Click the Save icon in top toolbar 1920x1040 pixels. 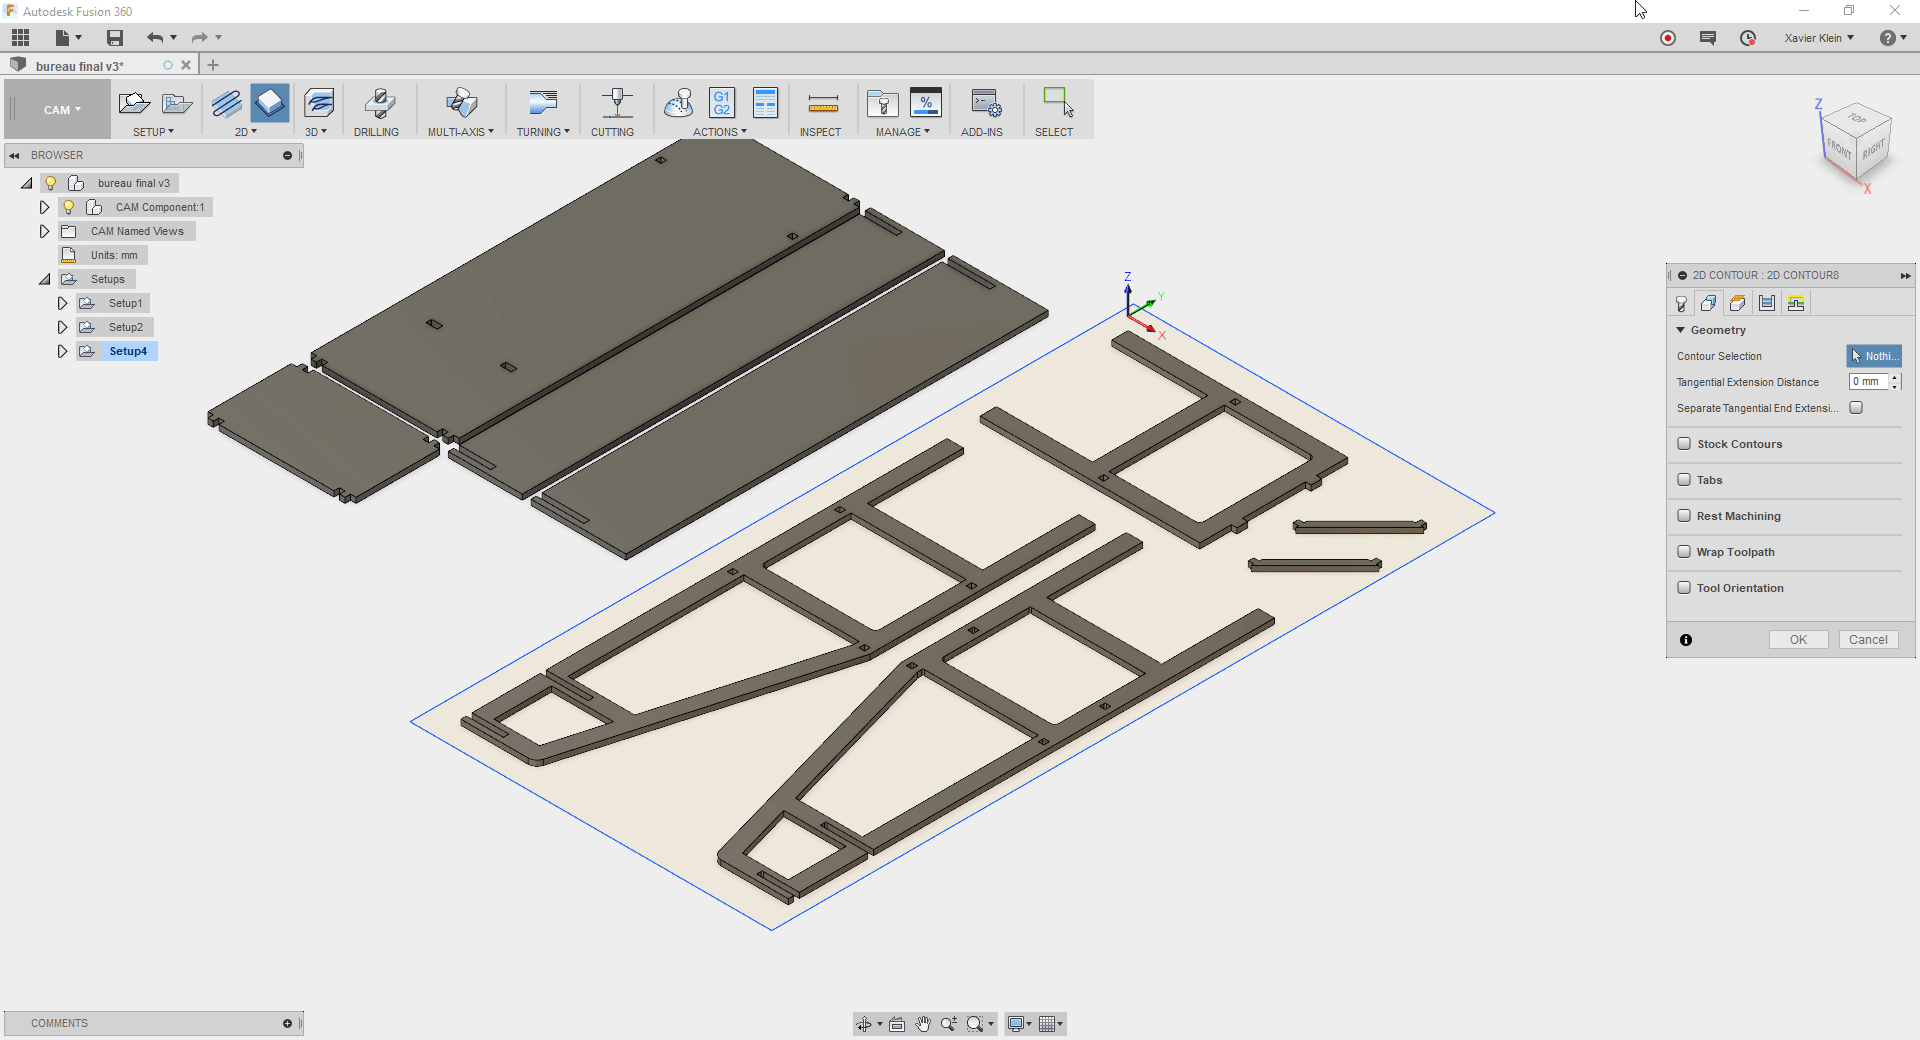click(x=115, y=38)
